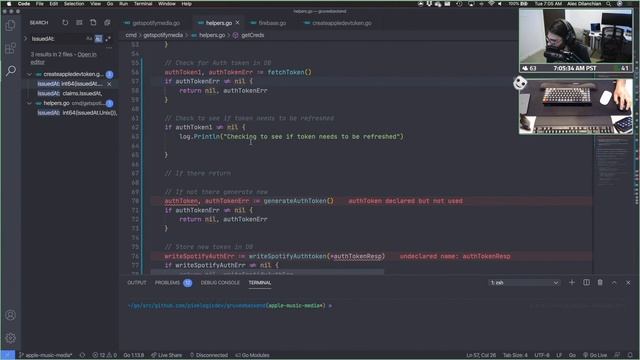Collapse helpers.go search results group
This screenshot has width=640, height=360.
29,103
